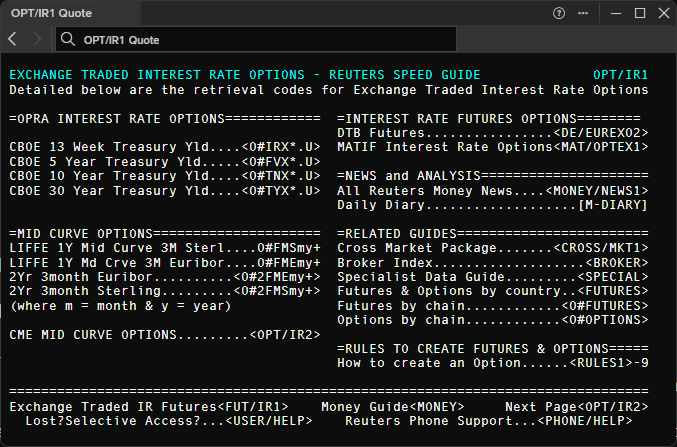This screenshot has height=447, width=677.
Task: Go forward with the right arrow
Action: pos(37,39)
